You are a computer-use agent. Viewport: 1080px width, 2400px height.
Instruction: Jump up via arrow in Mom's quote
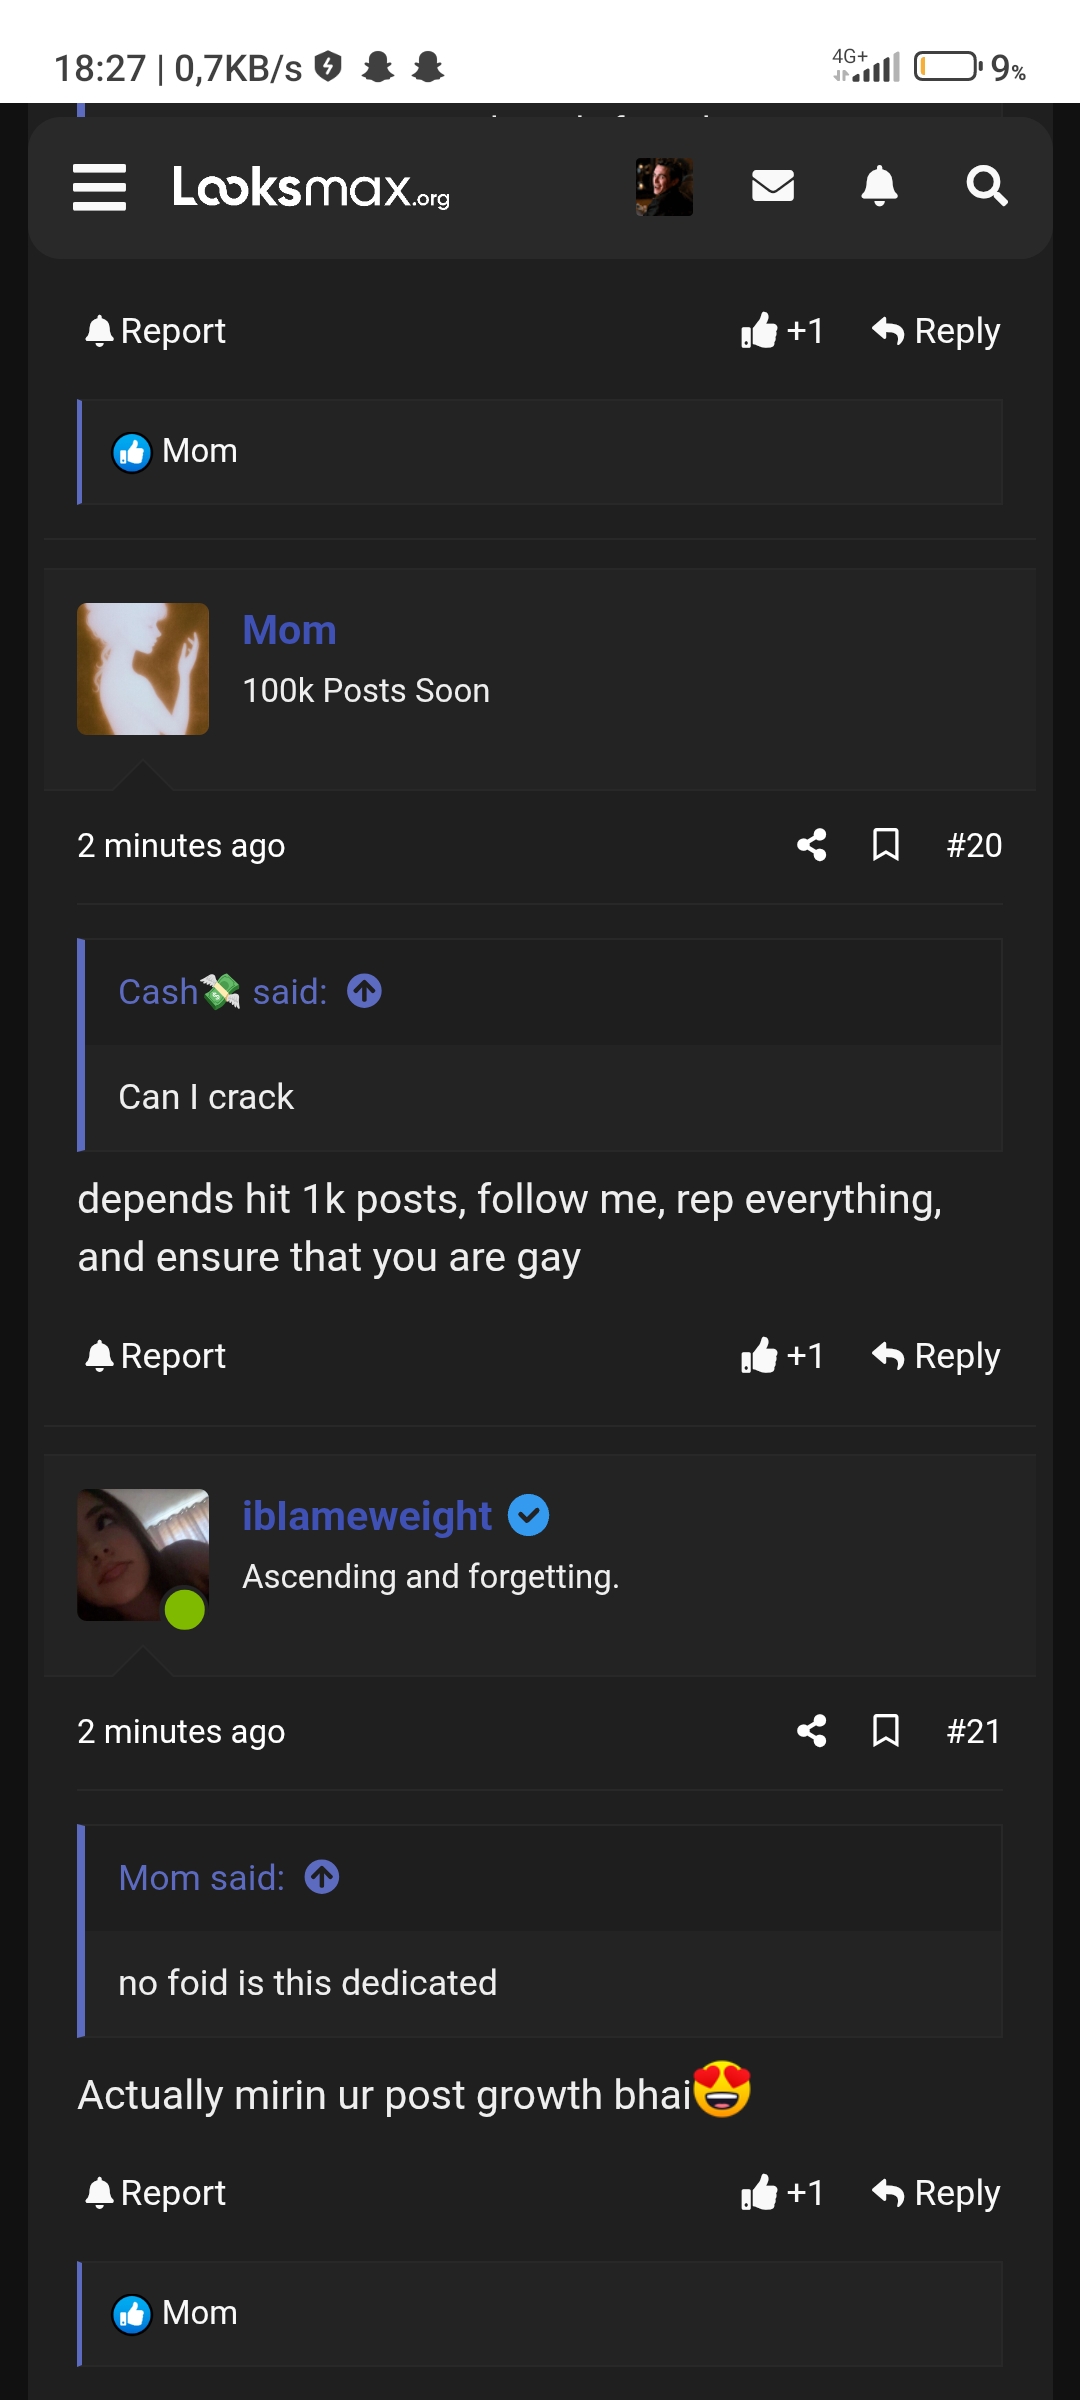tap(320, 1877)
